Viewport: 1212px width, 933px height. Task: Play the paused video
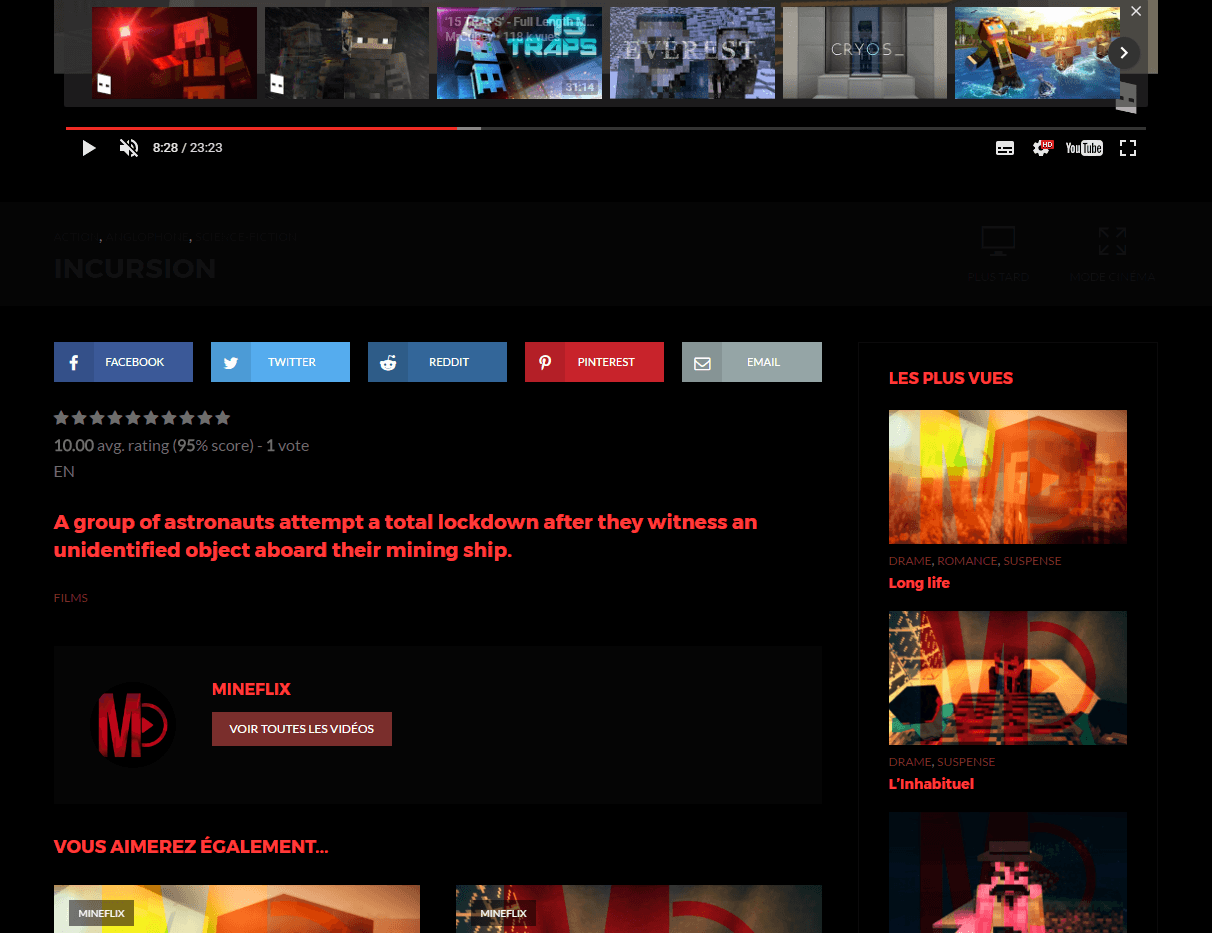click(x=89, y=148)
